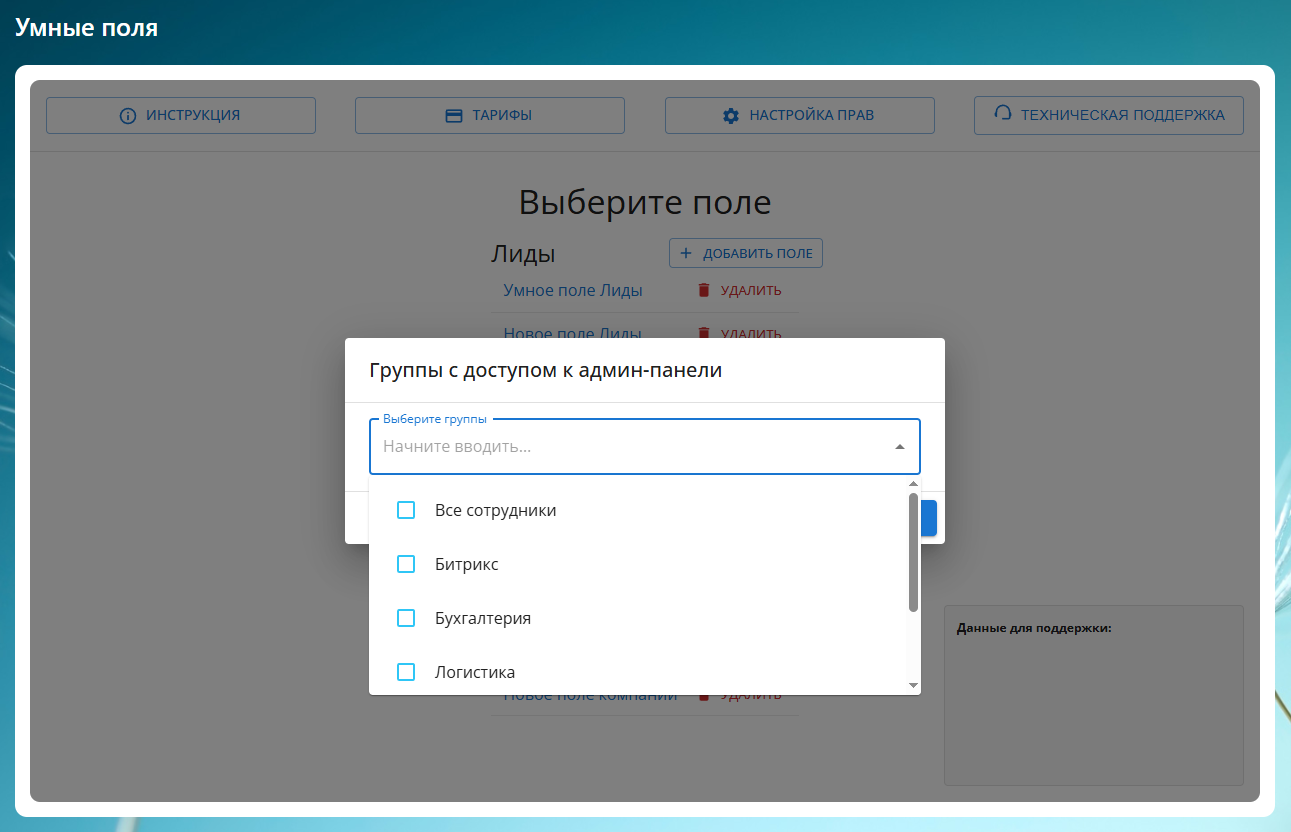Open the Умное поле Лиды link
The image size is (1291, 832).
[x=573, y=290]
